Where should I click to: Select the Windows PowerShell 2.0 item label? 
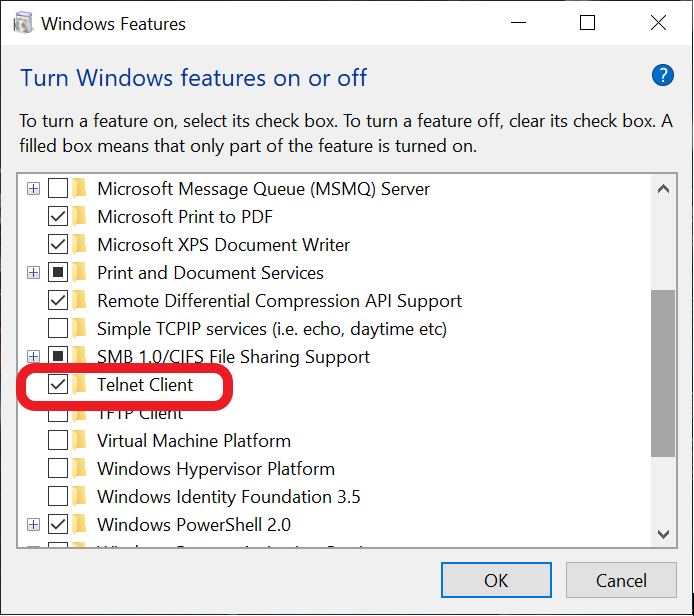pyautogui.click(x=194, y=525)
